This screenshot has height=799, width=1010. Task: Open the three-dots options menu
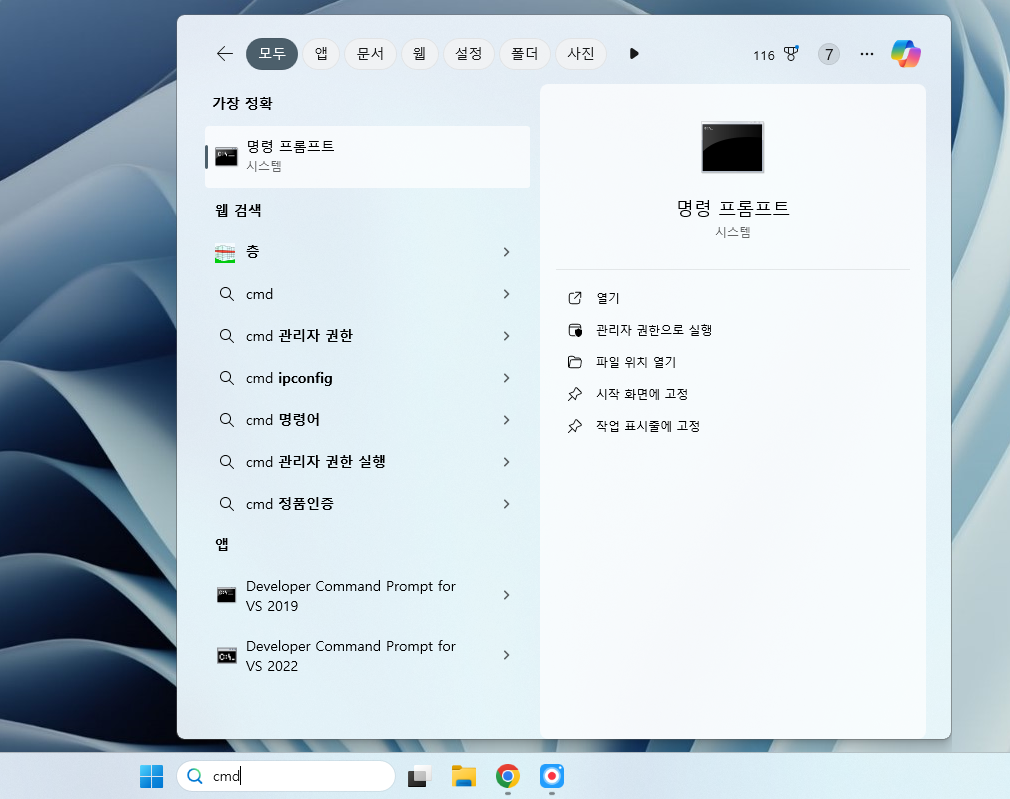click(x=867, y=54)
